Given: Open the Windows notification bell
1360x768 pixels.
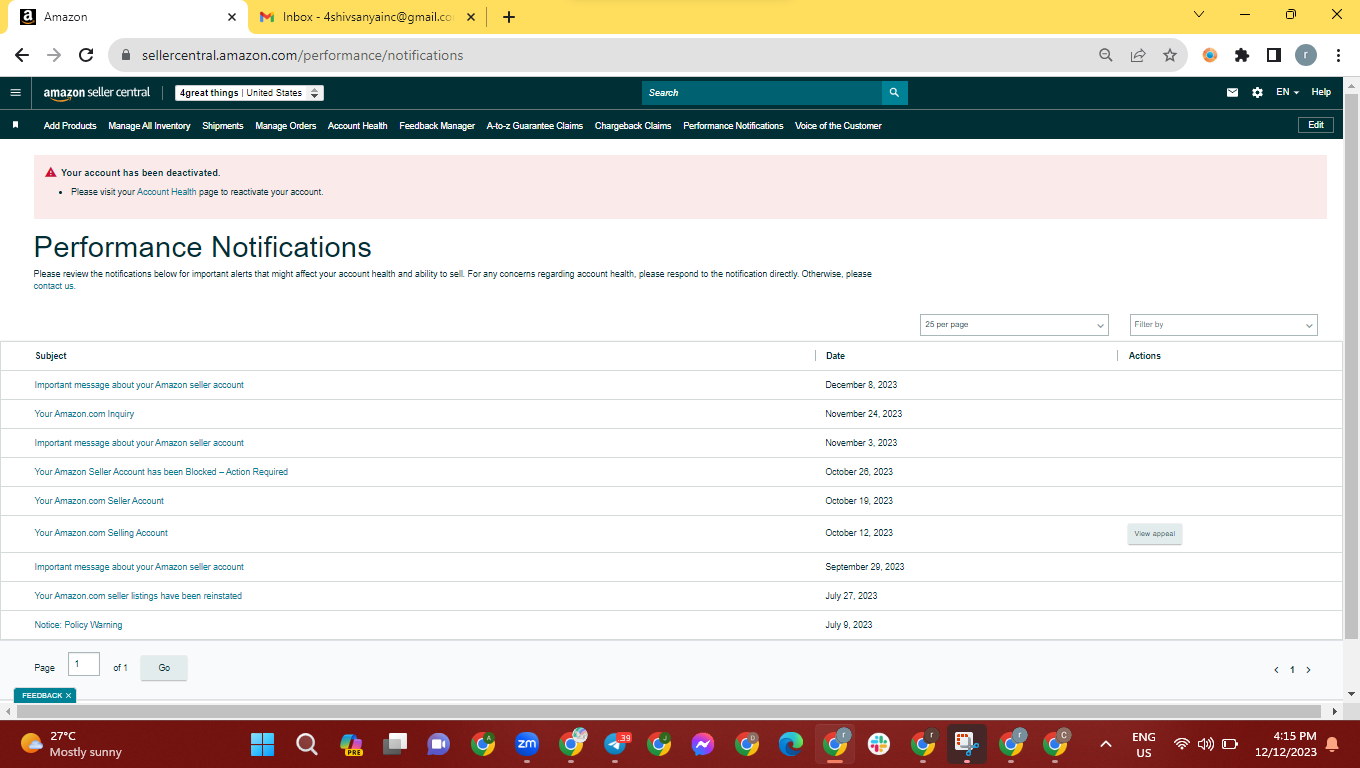Looking at the screenshot, I should tap(1332, 744).
